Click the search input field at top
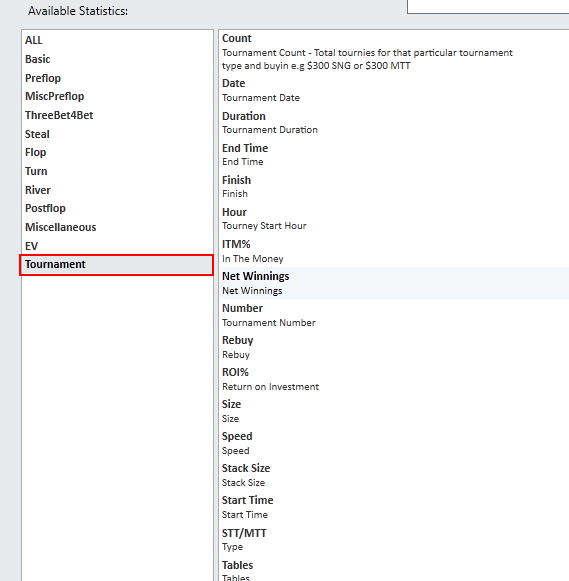The image size is (569, 581). (x=488, y=6)
